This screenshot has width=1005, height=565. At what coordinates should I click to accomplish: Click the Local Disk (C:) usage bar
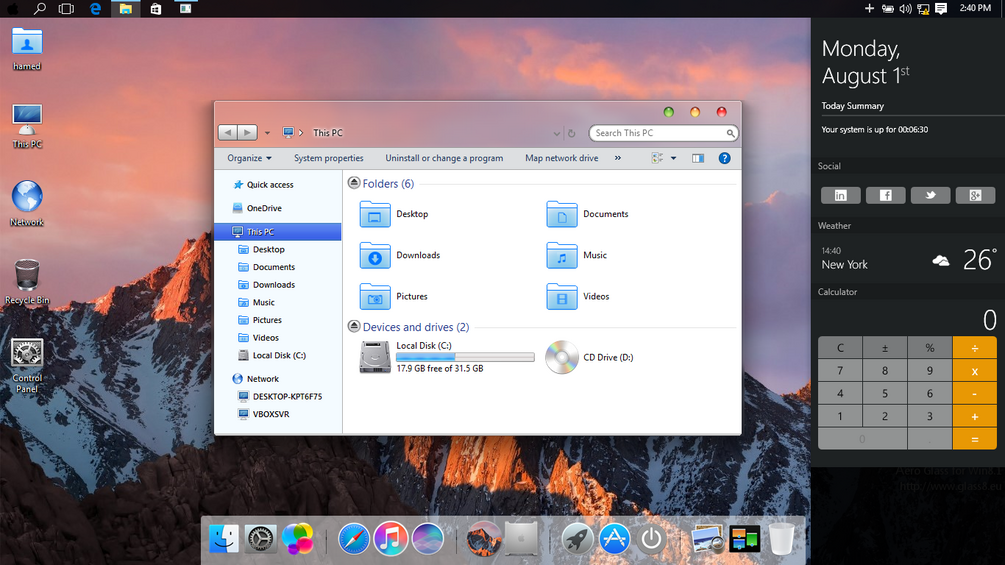pos(465,357)
